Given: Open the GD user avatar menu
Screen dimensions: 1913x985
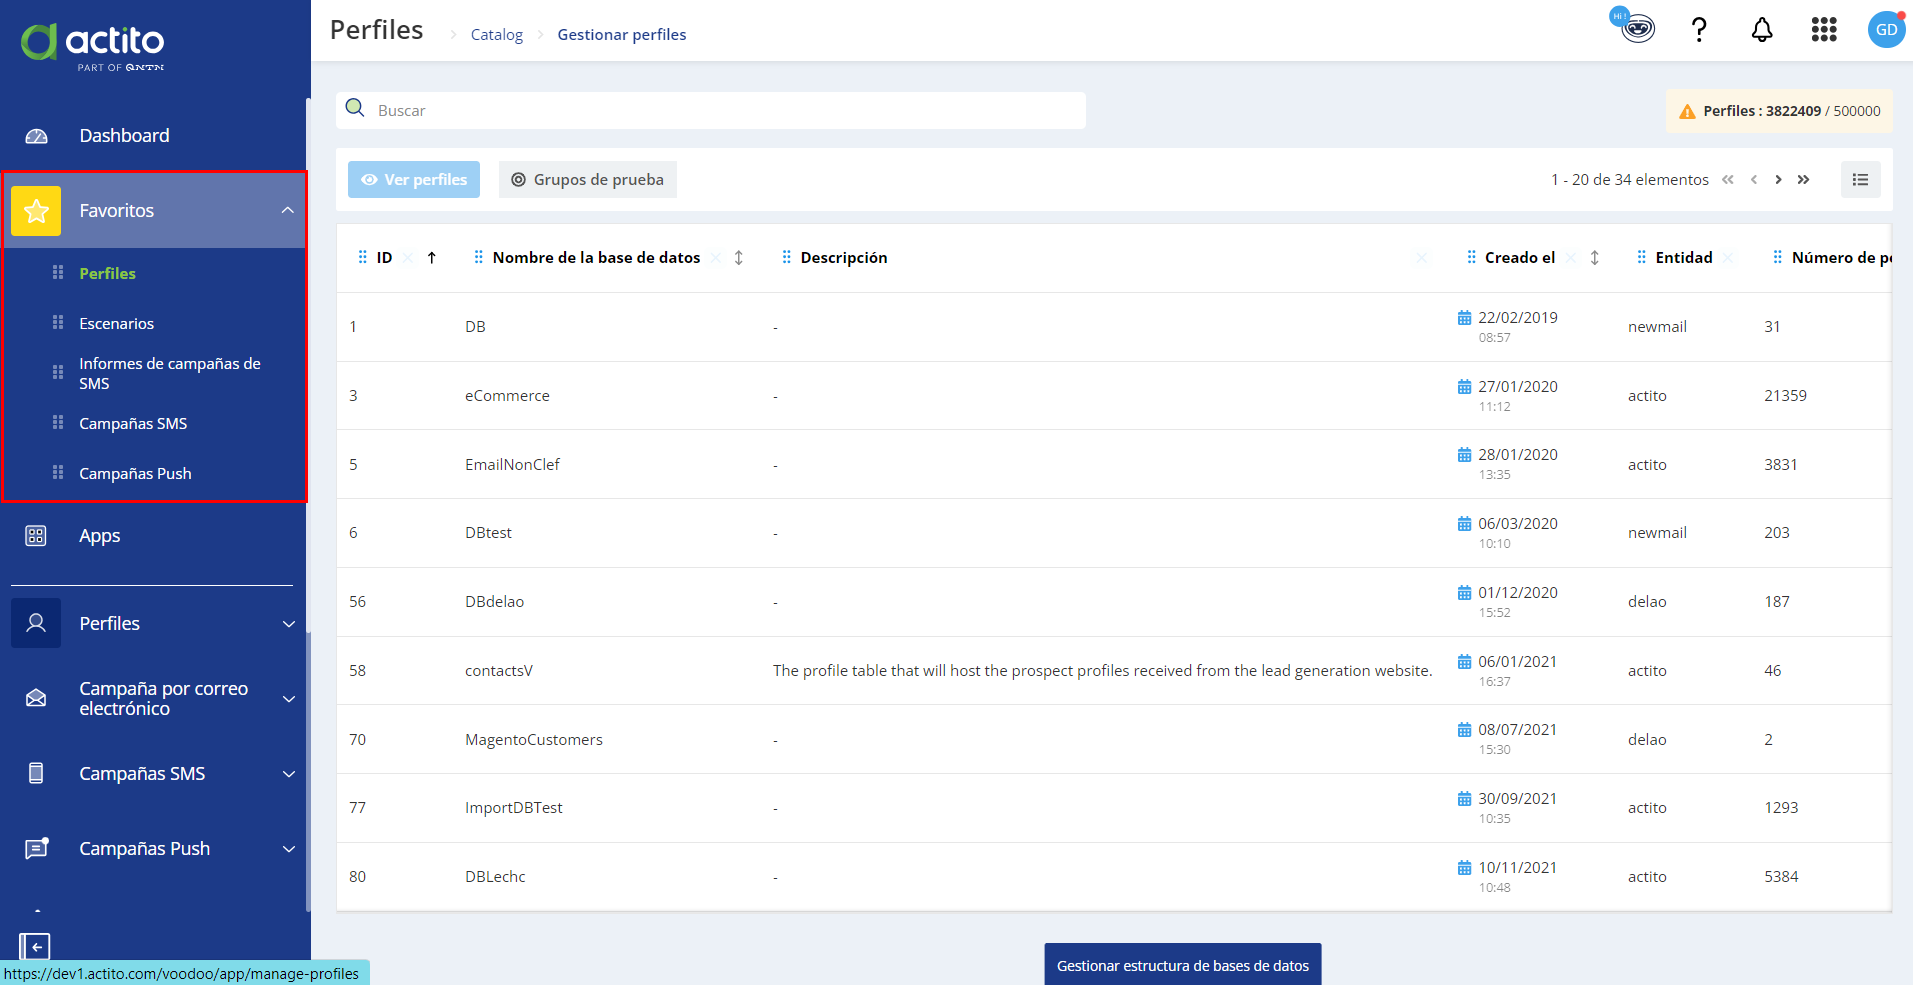Looking at the screenshot, I should coord(1886,29).
